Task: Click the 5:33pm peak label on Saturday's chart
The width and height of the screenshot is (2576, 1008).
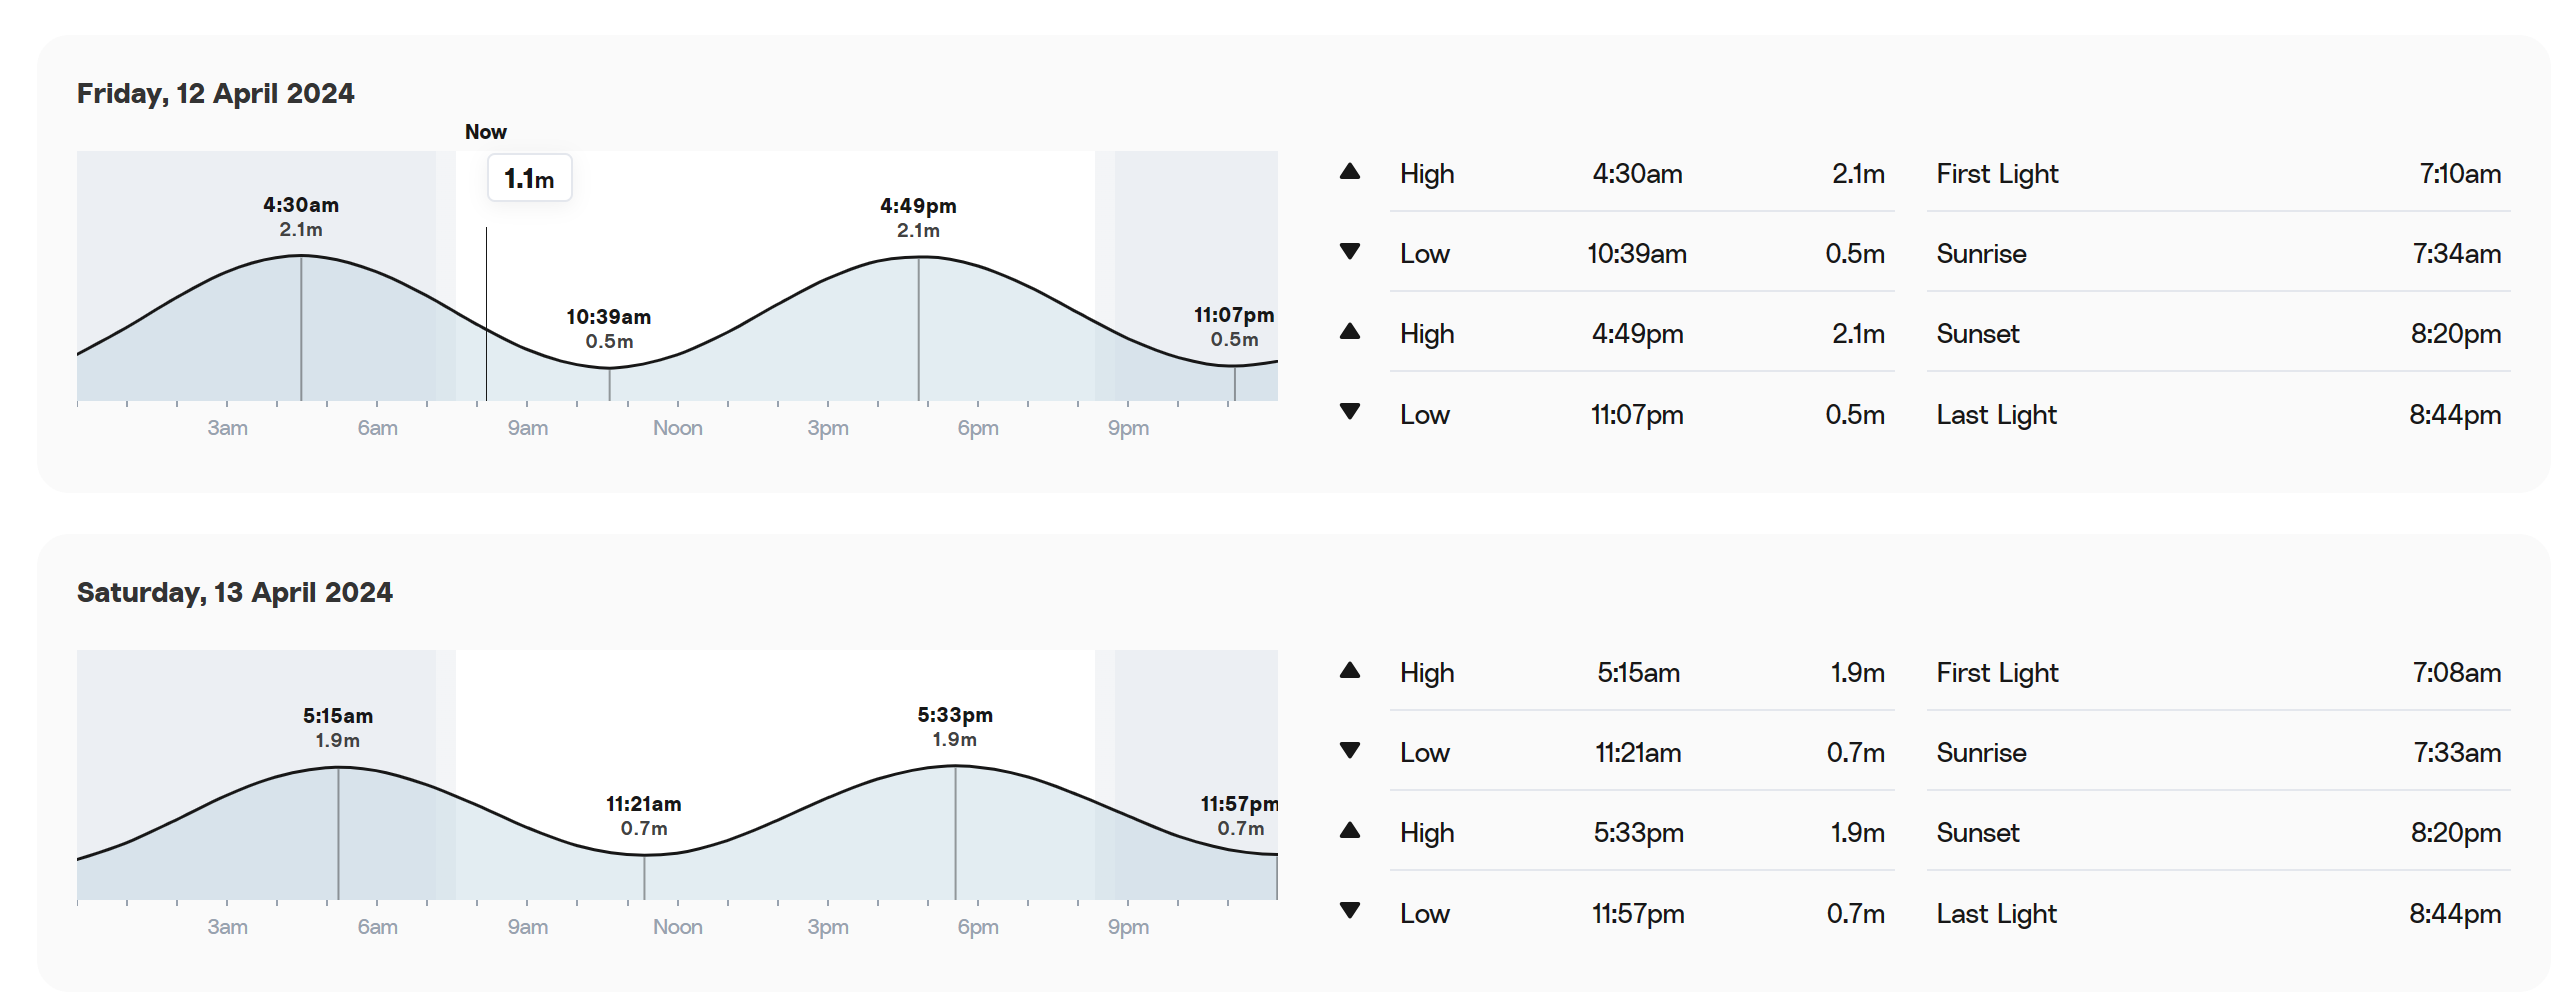Action: 955,716
